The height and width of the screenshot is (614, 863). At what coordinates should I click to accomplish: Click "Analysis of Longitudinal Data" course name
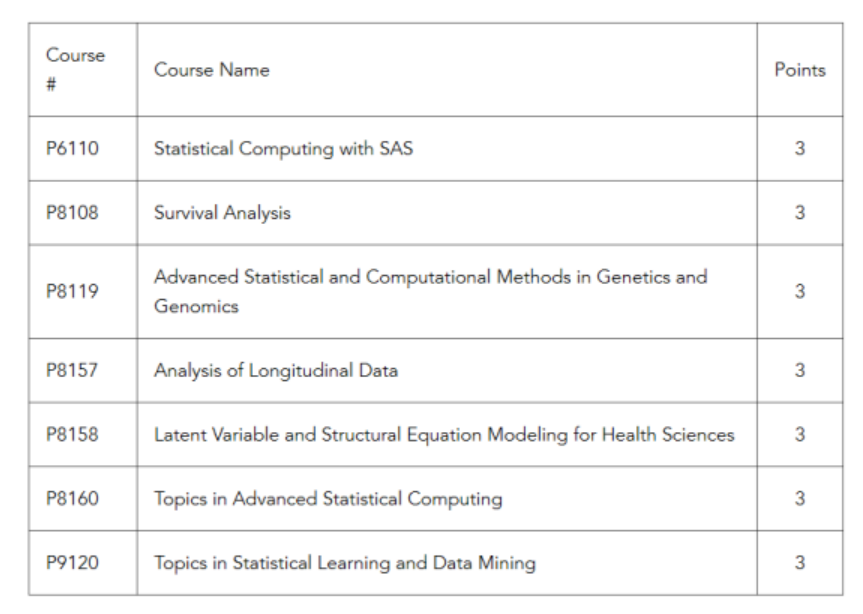(x=275, y=370)
